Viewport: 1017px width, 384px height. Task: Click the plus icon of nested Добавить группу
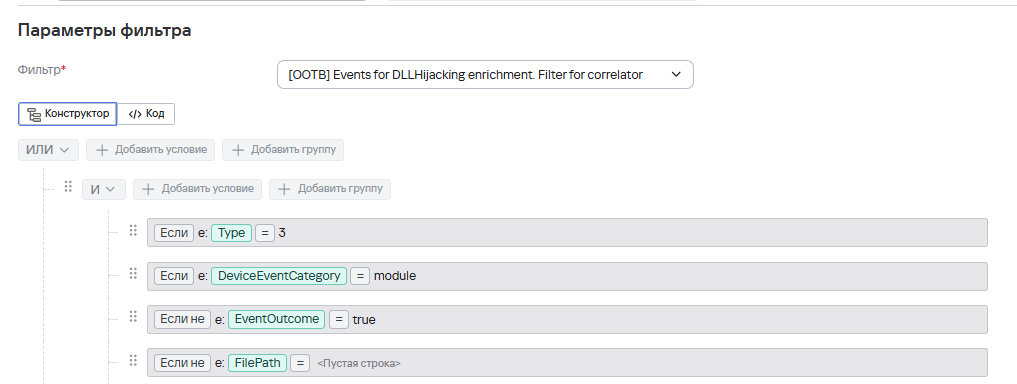(285, 189)
